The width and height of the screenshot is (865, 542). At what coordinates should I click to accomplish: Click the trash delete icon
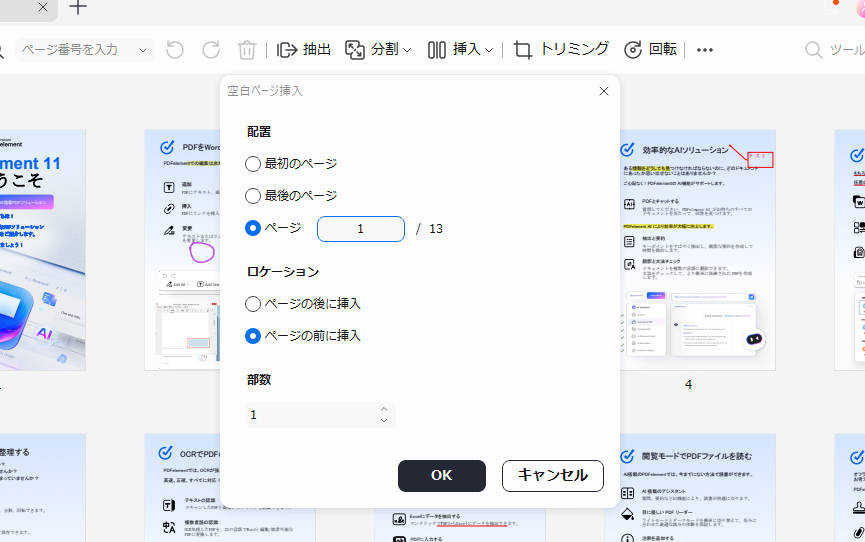coord(247,50)
